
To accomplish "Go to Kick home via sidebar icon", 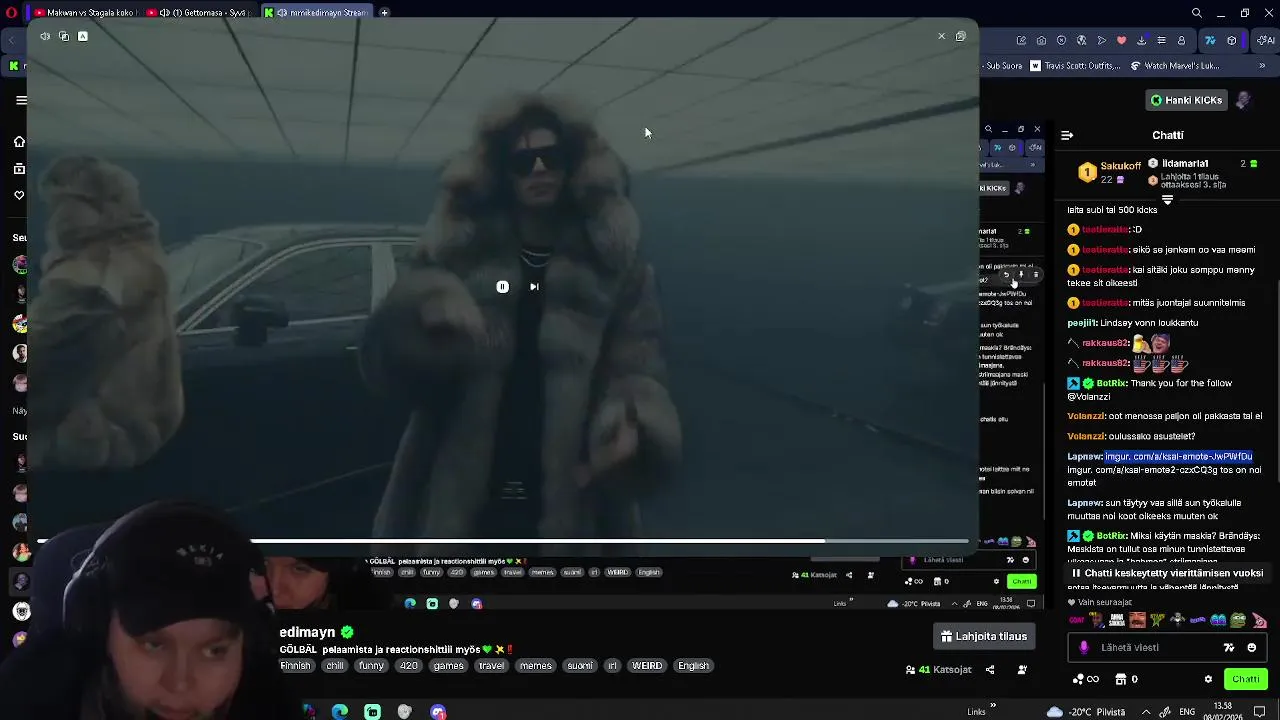I will tap(19, 141).
